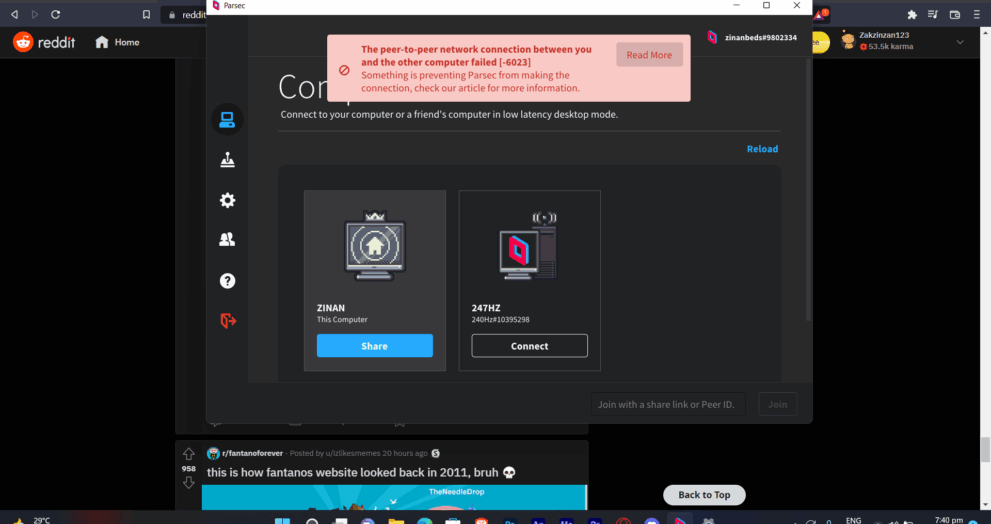Click the ENG language indicator in tray

[x=853, y=520]
